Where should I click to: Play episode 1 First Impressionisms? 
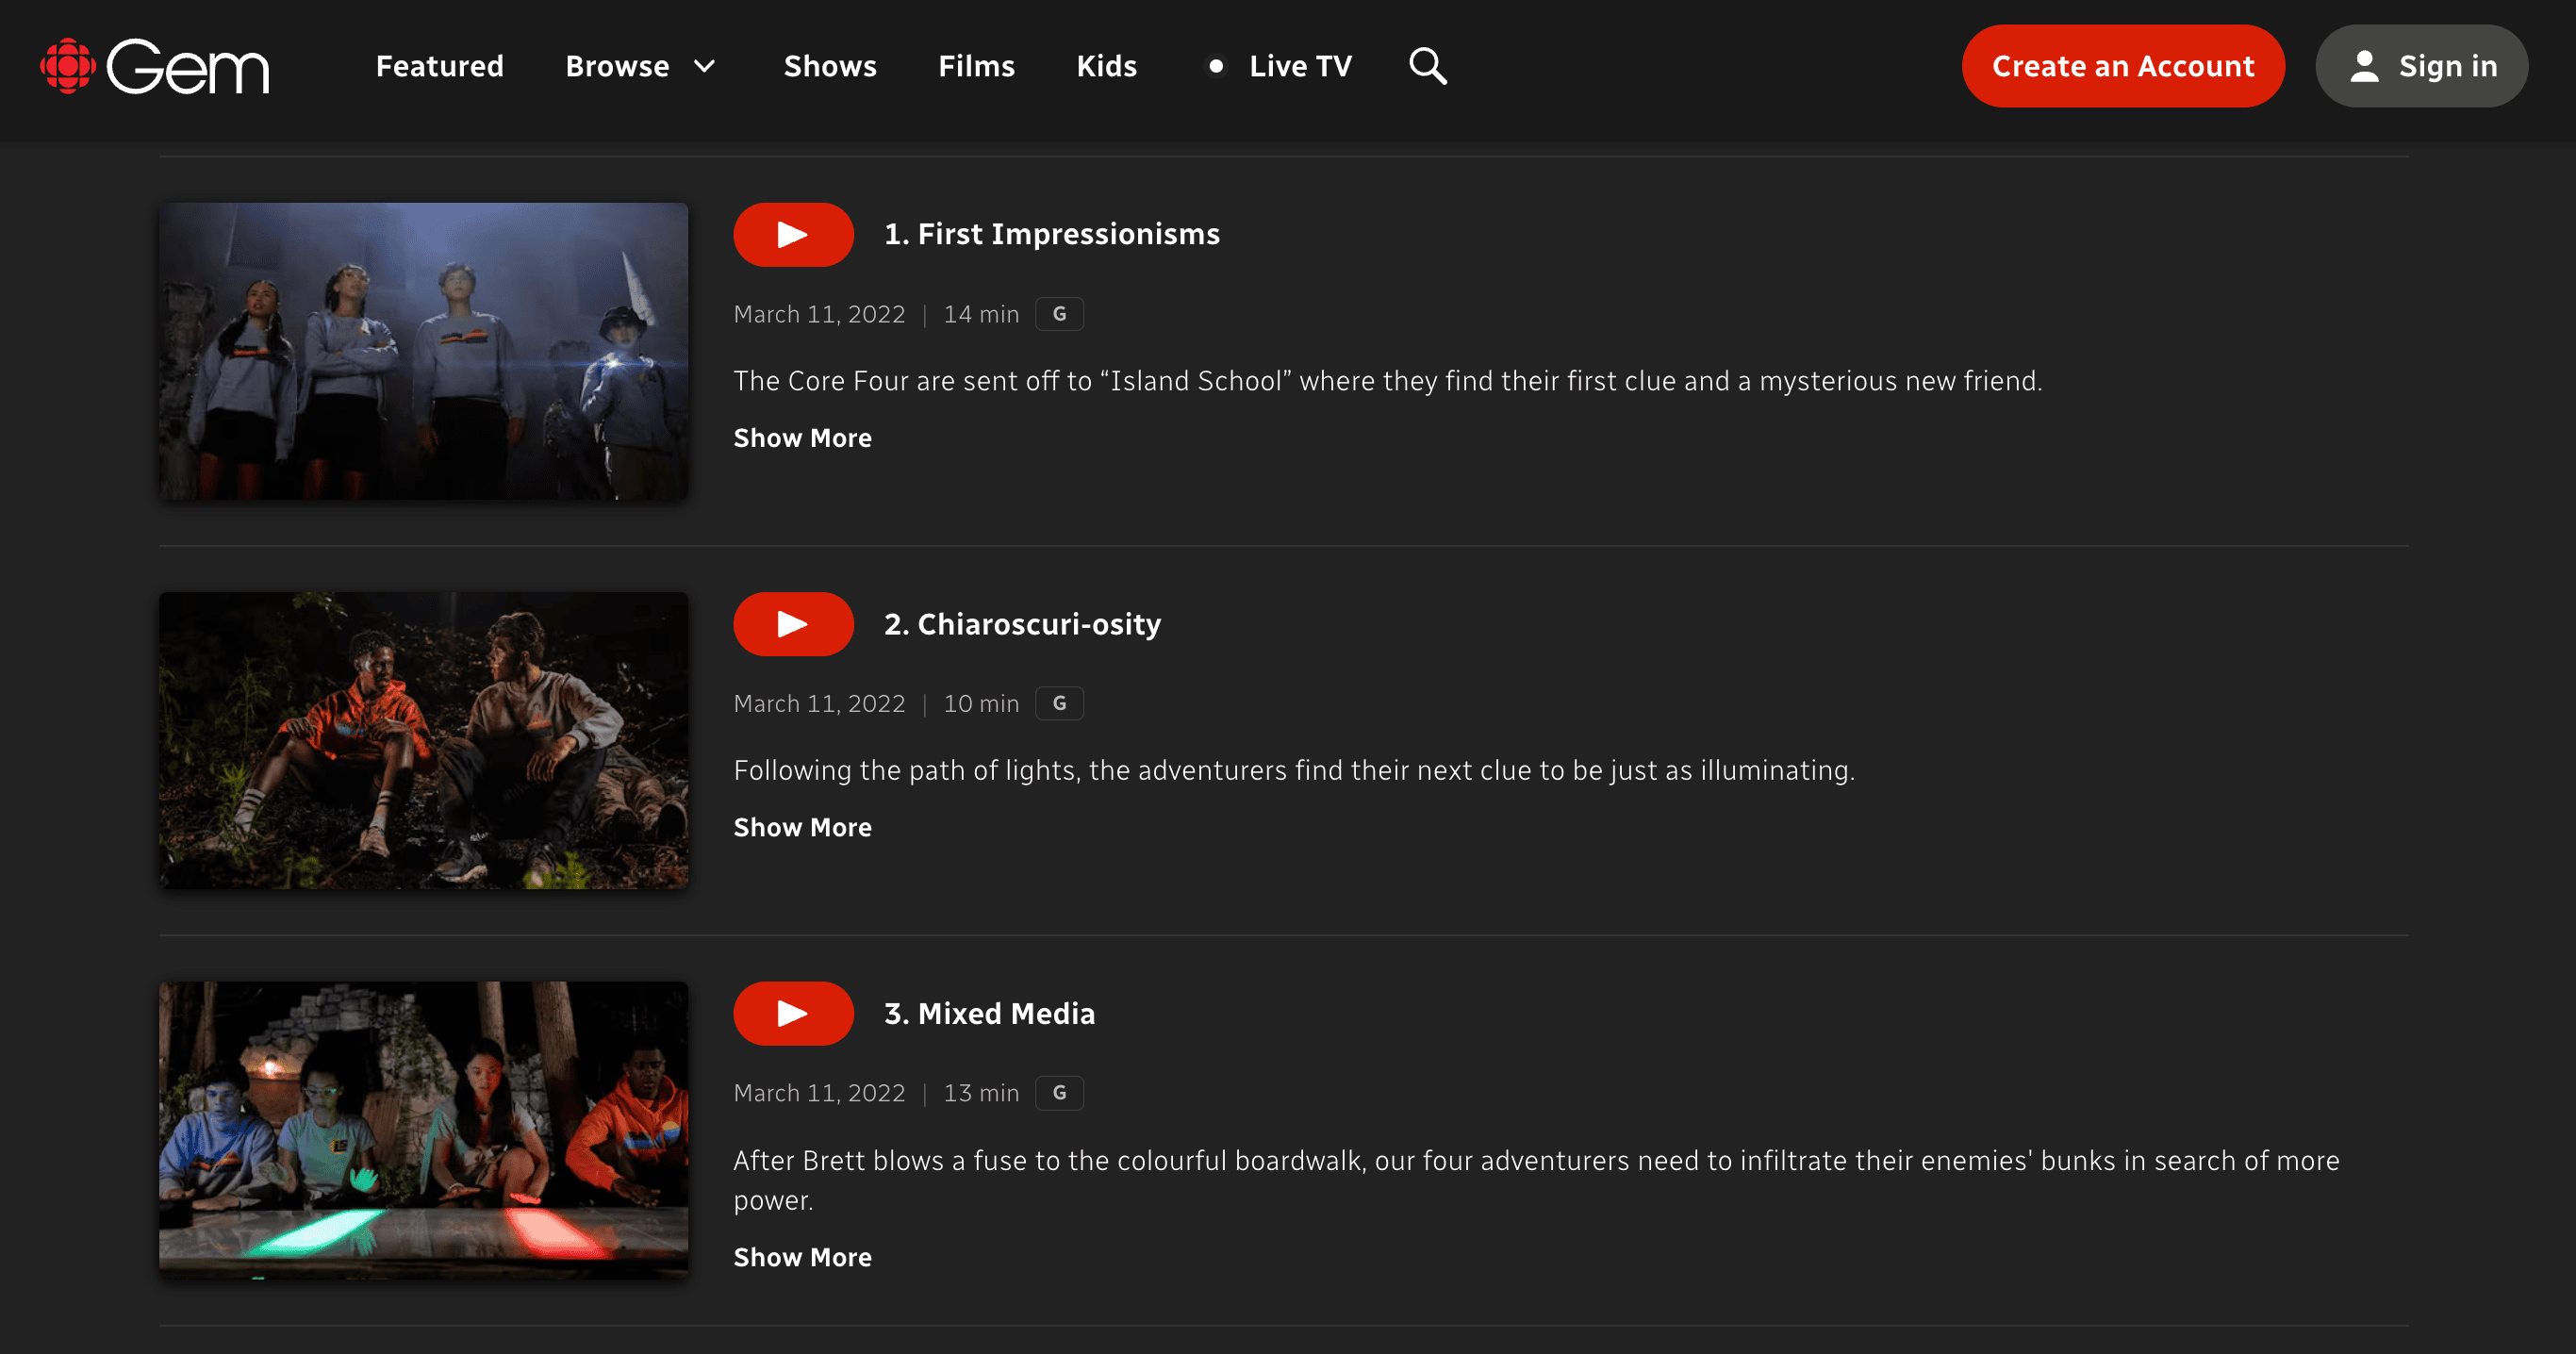point(793,235)
